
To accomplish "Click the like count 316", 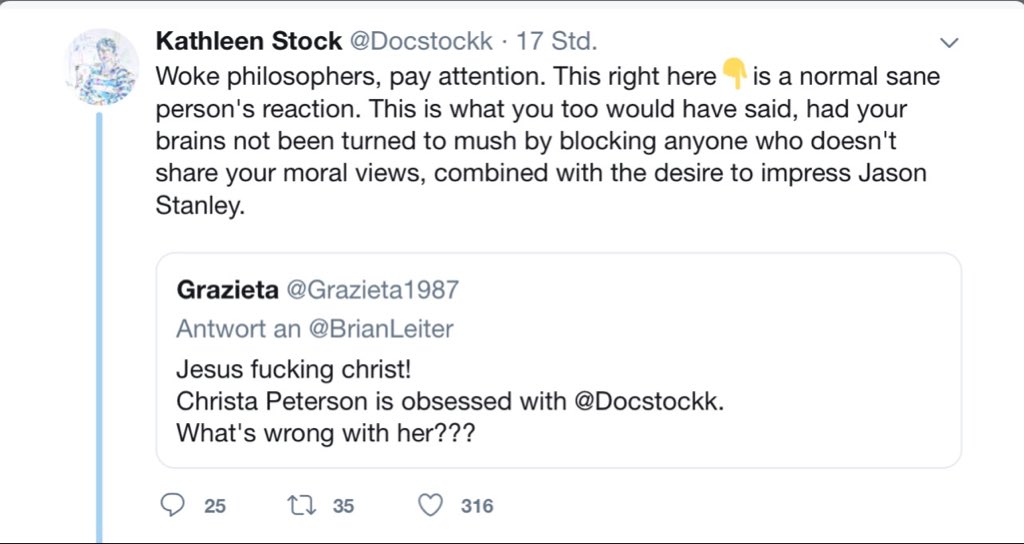I will pyautogui.click(x=477, y=506).
